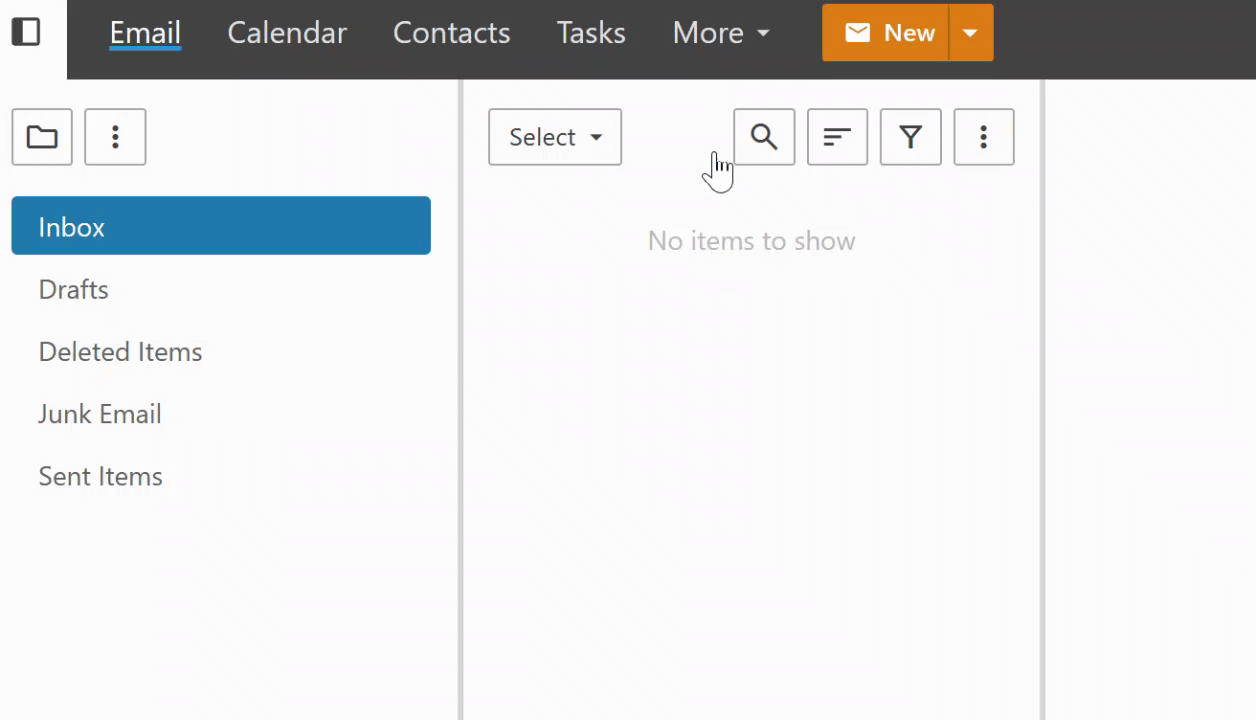Compose a New email
Screen dimensions: 1256x720
point(886,33)
